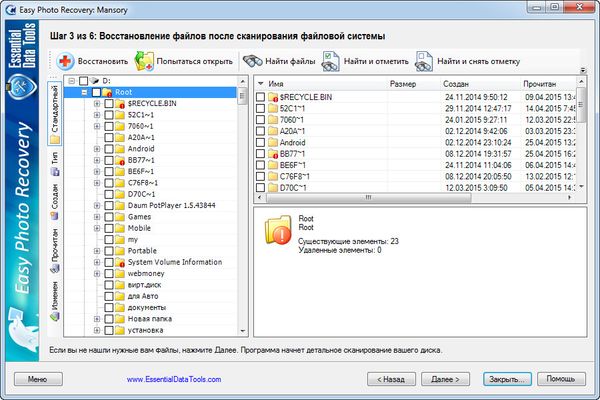Open the Помощь button
The height and width of the screenshot is (400, 600).
pyautogui.click(x=561, y=379)
